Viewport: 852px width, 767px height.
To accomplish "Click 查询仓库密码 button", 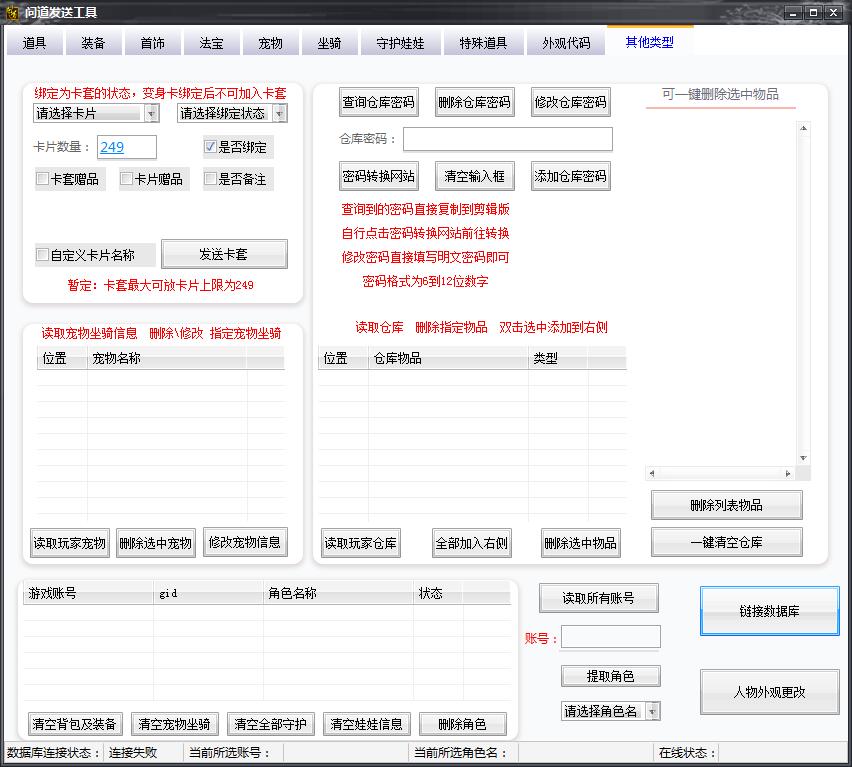I will point(378,102).
